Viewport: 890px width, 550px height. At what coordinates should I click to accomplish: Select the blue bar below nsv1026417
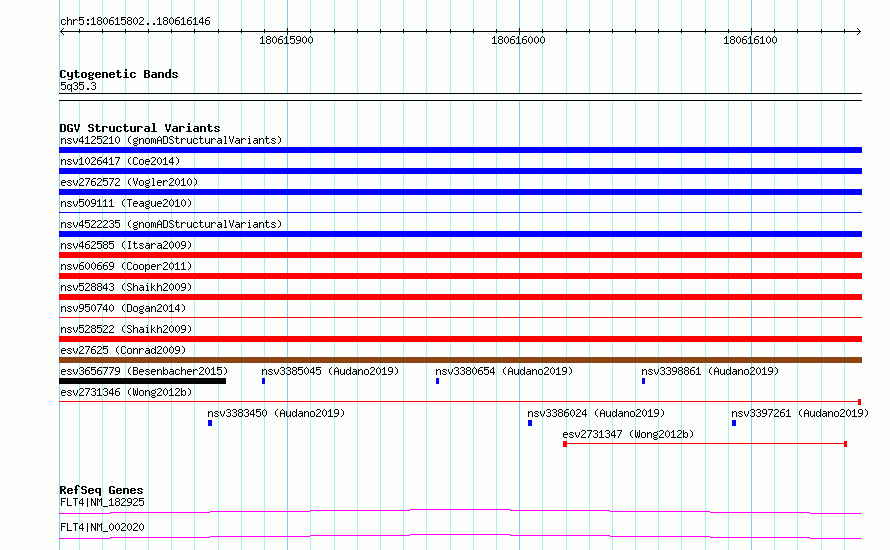pos(460,171)
